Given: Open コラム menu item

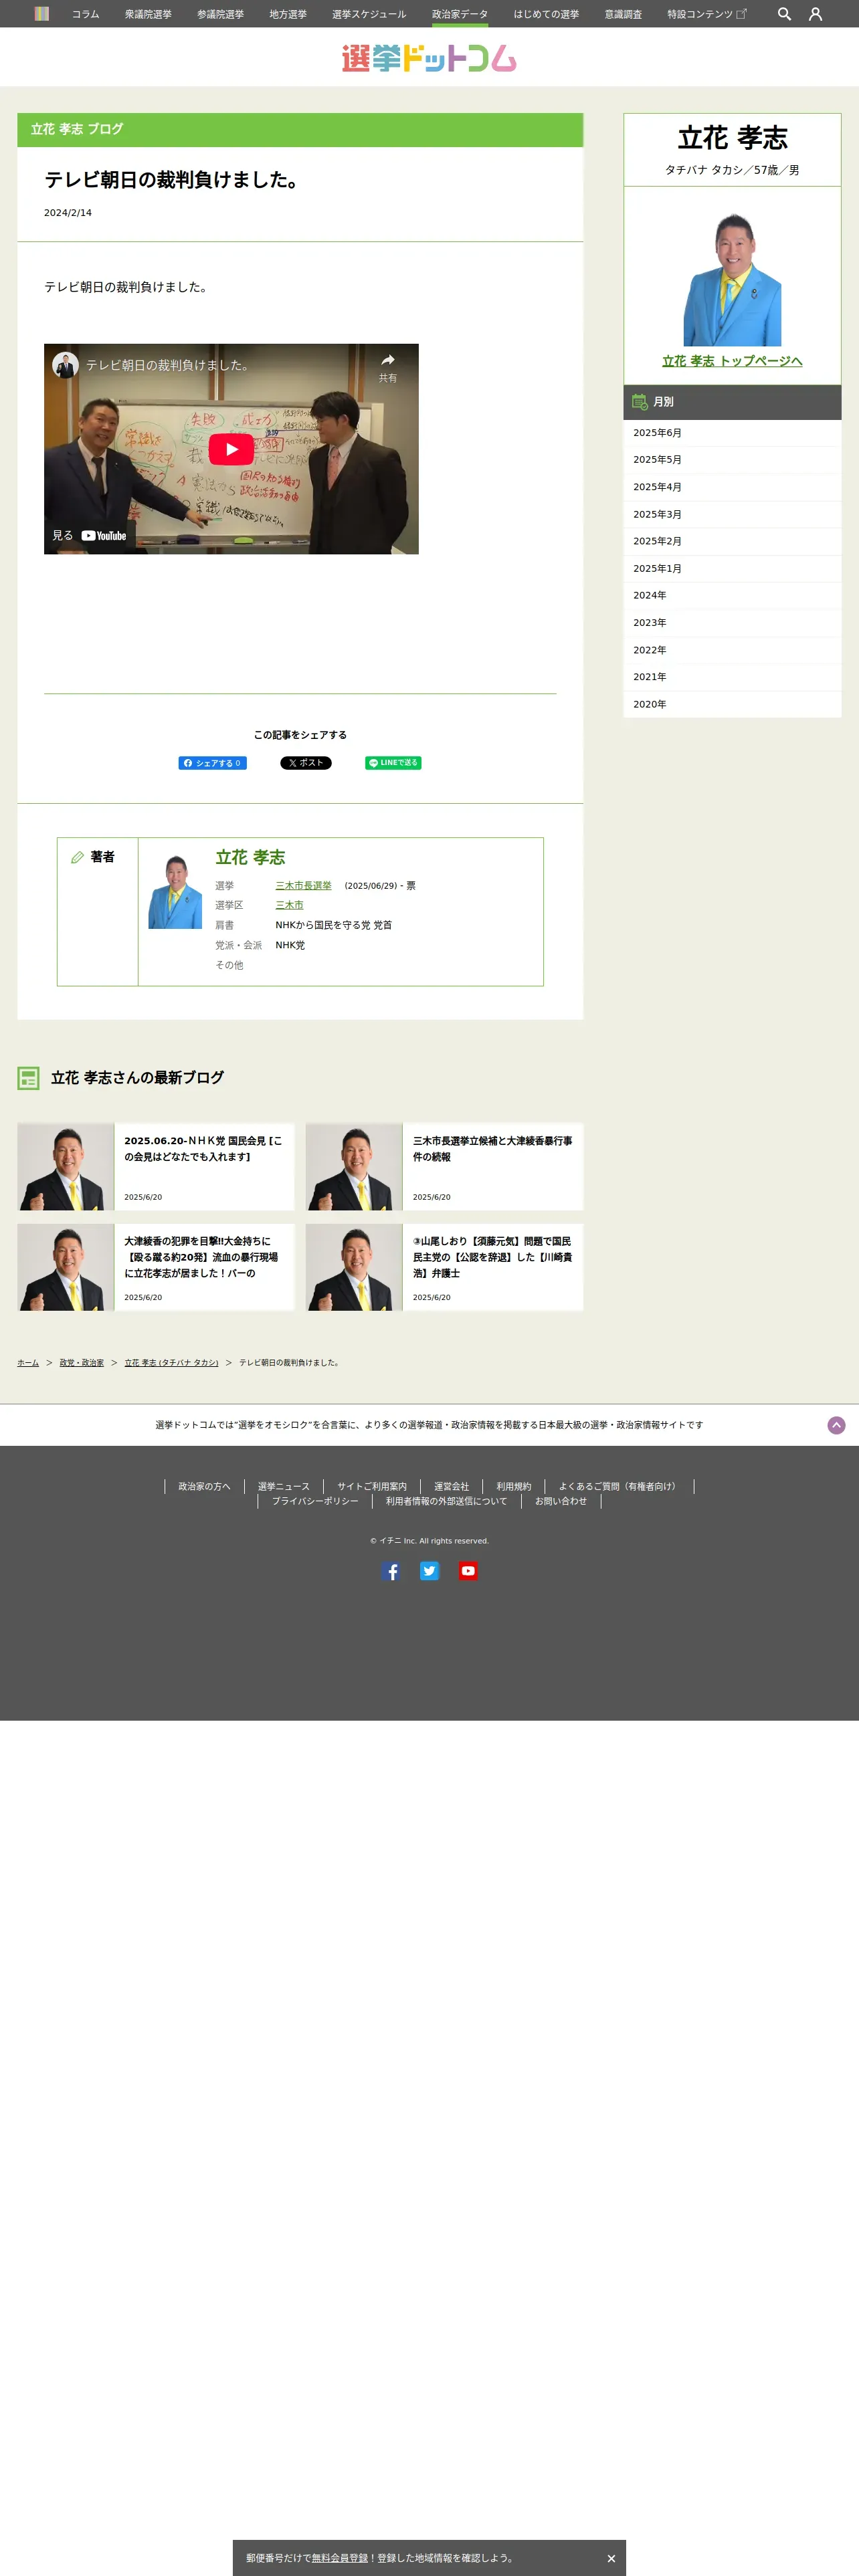Looking at the screenshot, I should [x=85, y=14].
